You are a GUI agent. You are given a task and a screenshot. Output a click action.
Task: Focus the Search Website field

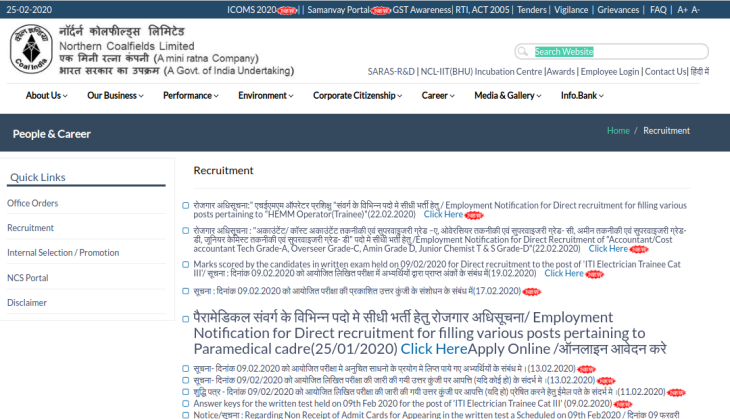tap(611, 51)
